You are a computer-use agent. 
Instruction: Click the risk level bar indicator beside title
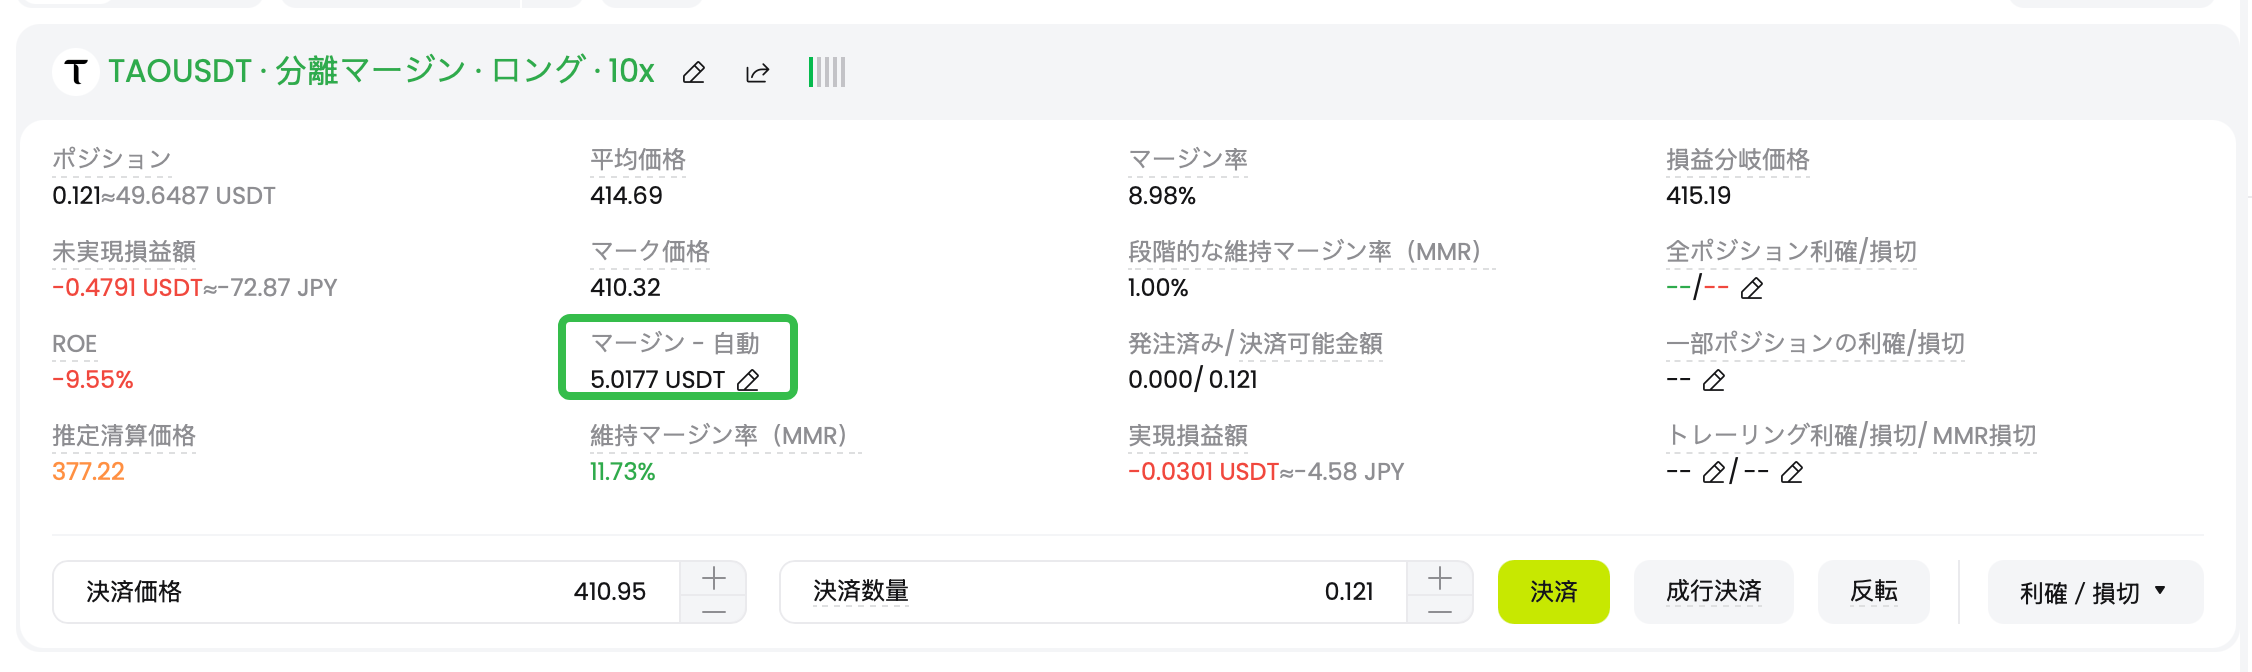click(x=827, y=72)
